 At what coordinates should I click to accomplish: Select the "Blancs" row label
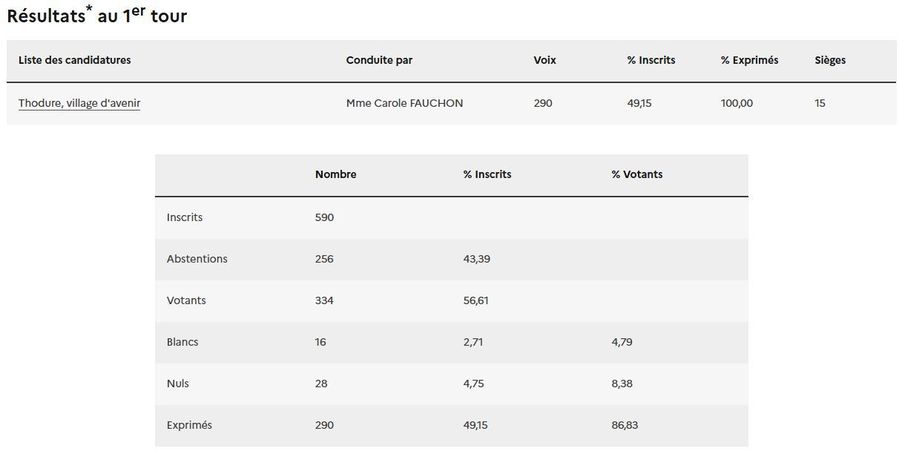(183, 342)
